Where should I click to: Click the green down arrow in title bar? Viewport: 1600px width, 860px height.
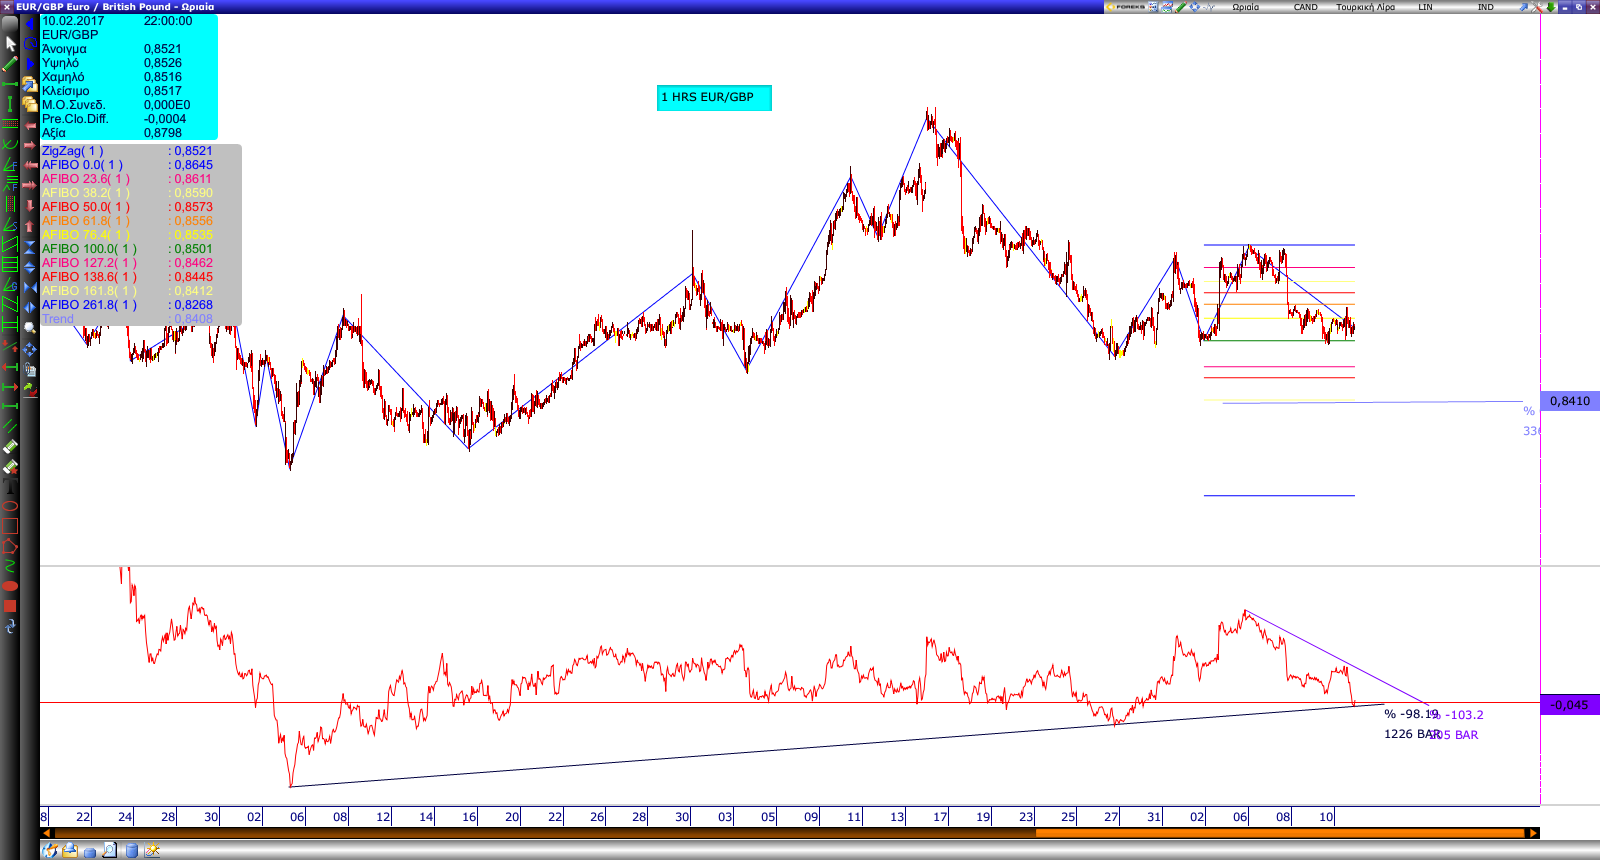coord(1551,7)
